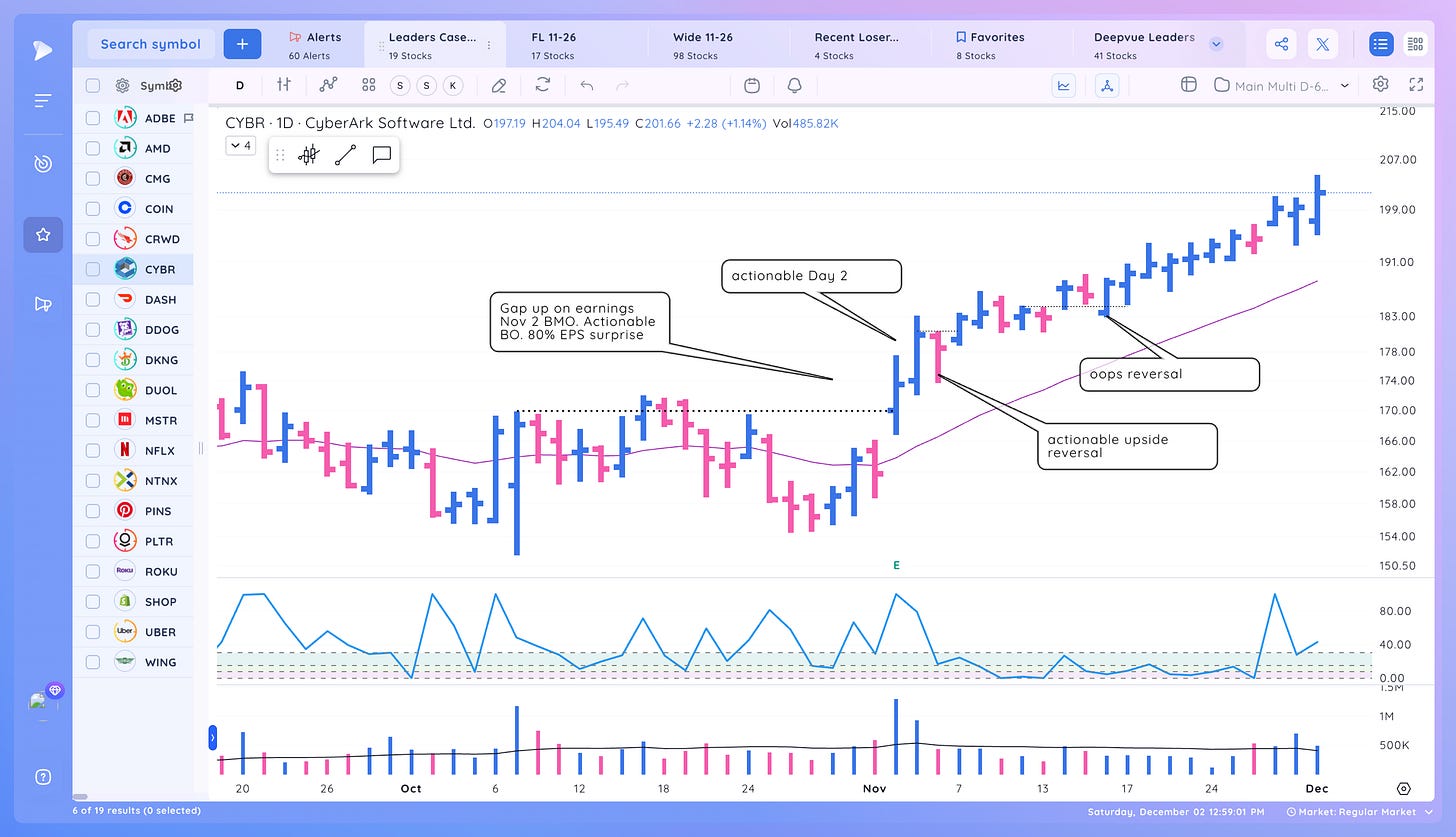1456x837 pixels.
Task: Open the calendar icon in the chart toolbar
Action: pos(753,85)
